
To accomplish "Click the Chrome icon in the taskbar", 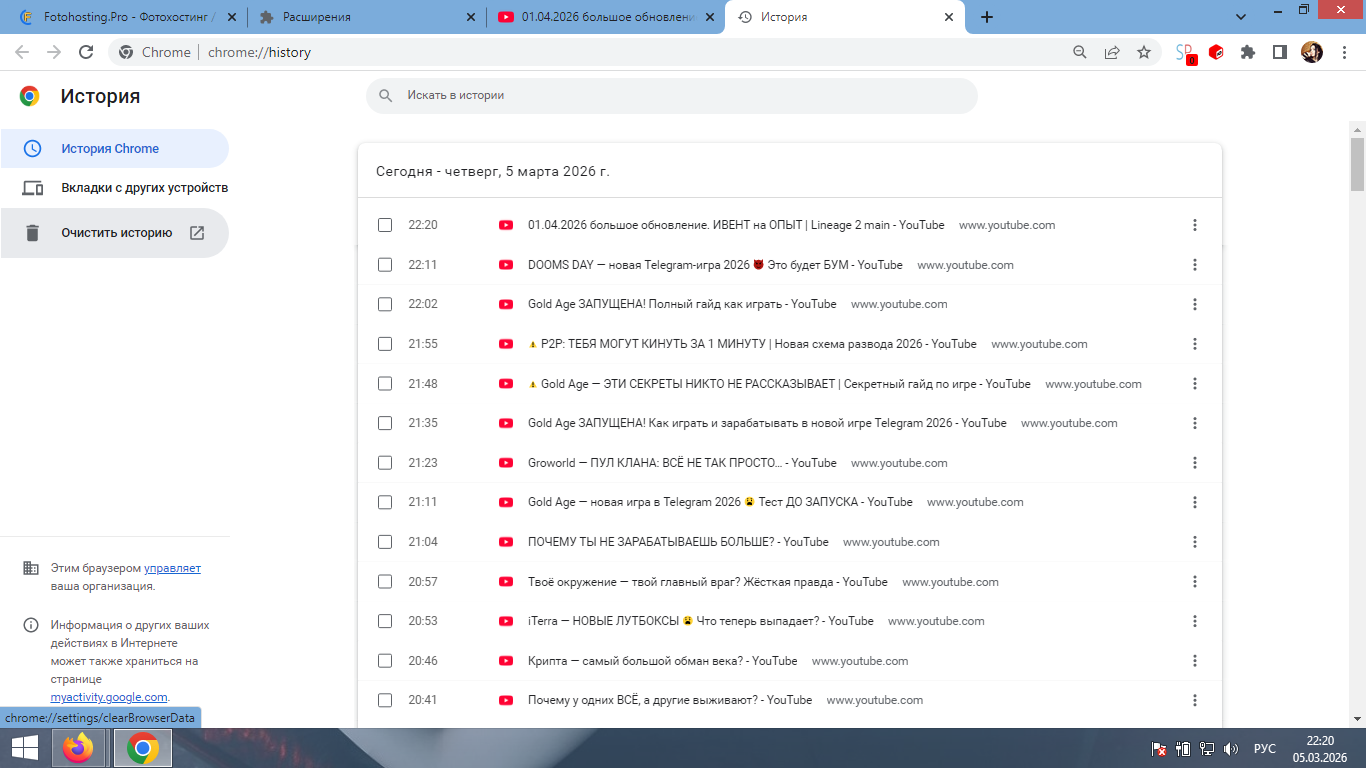I will (142, 748).
